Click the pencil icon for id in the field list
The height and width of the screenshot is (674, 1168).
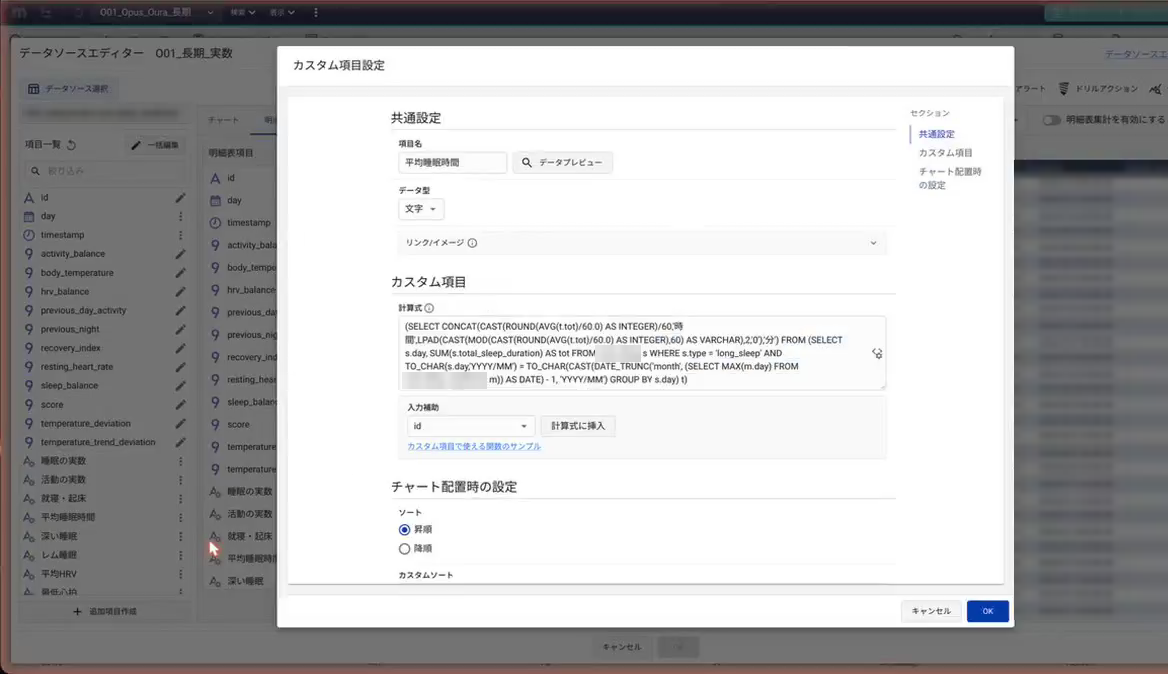[180, 198]
